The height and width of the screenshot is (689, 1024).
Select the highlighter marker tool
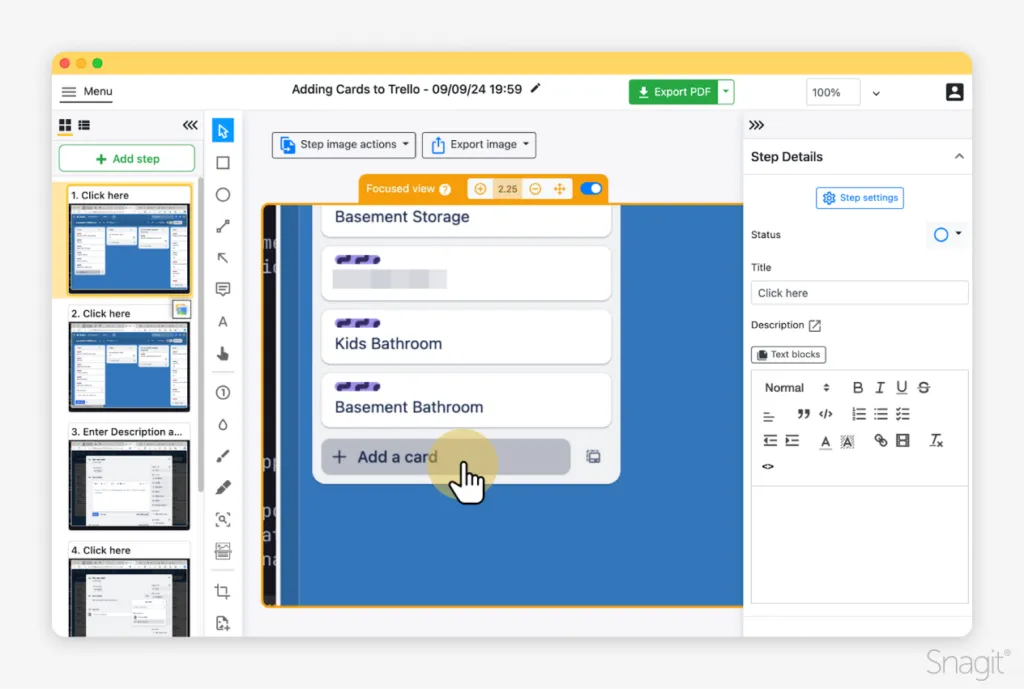[x=223, y=487]
